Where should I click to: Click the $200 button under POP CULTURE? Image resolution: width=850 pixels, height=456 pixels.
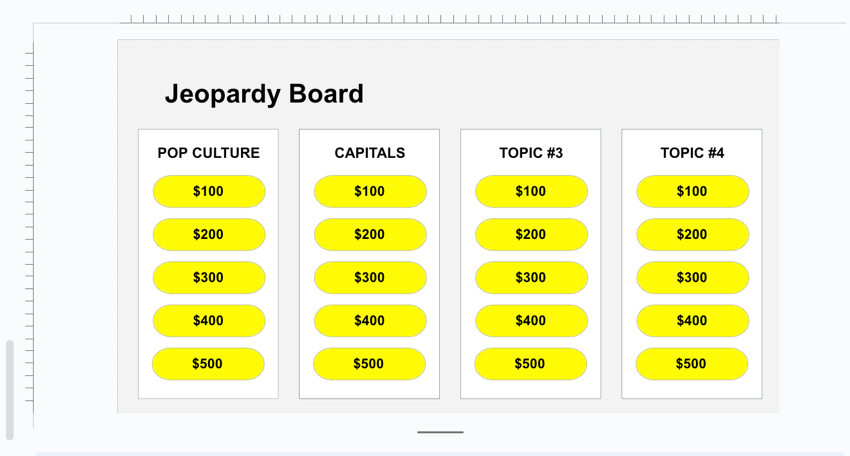point(208,234)
